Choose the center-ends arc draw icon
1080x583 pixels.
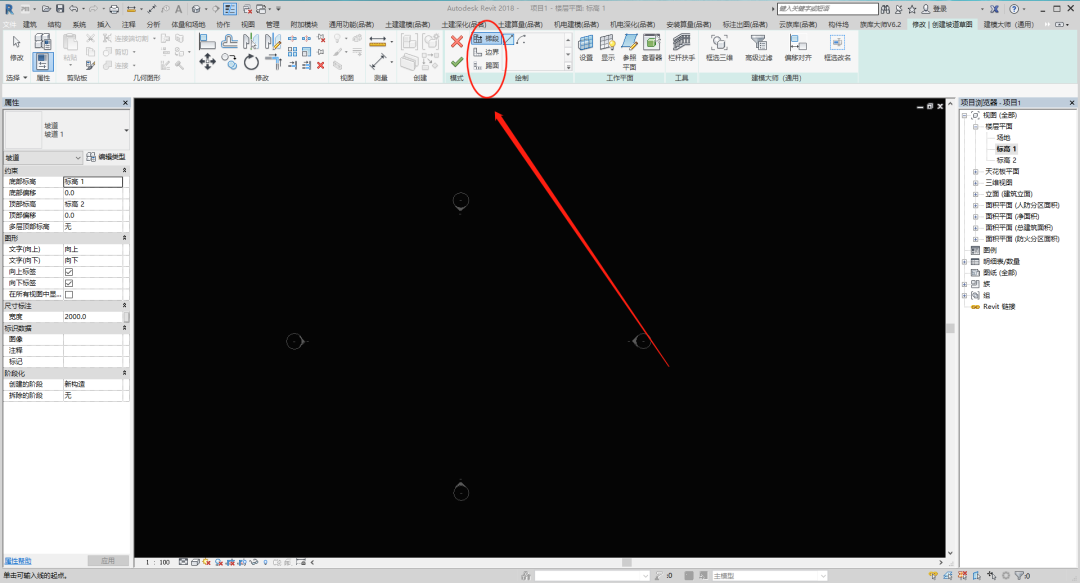click(521, 39)
